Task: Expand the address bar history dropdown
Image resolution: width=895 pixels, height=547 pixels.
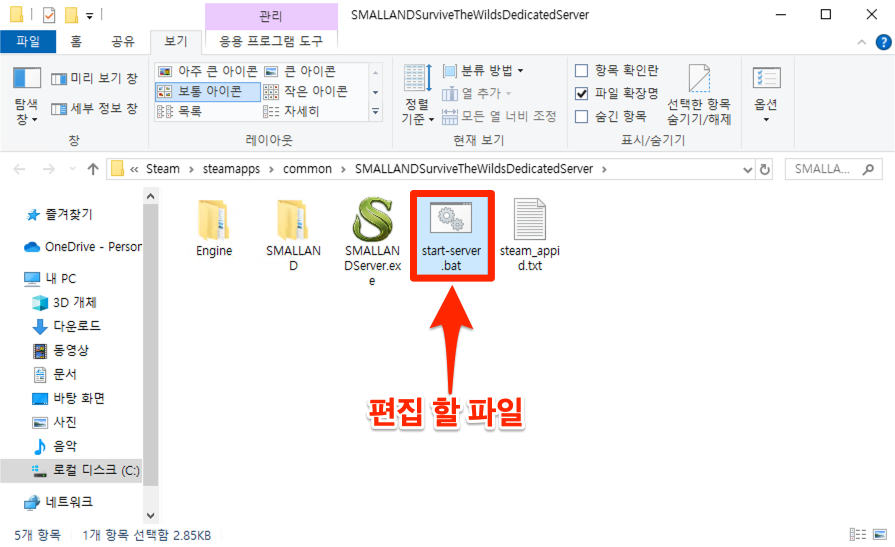Action: (x=747, y=170)
